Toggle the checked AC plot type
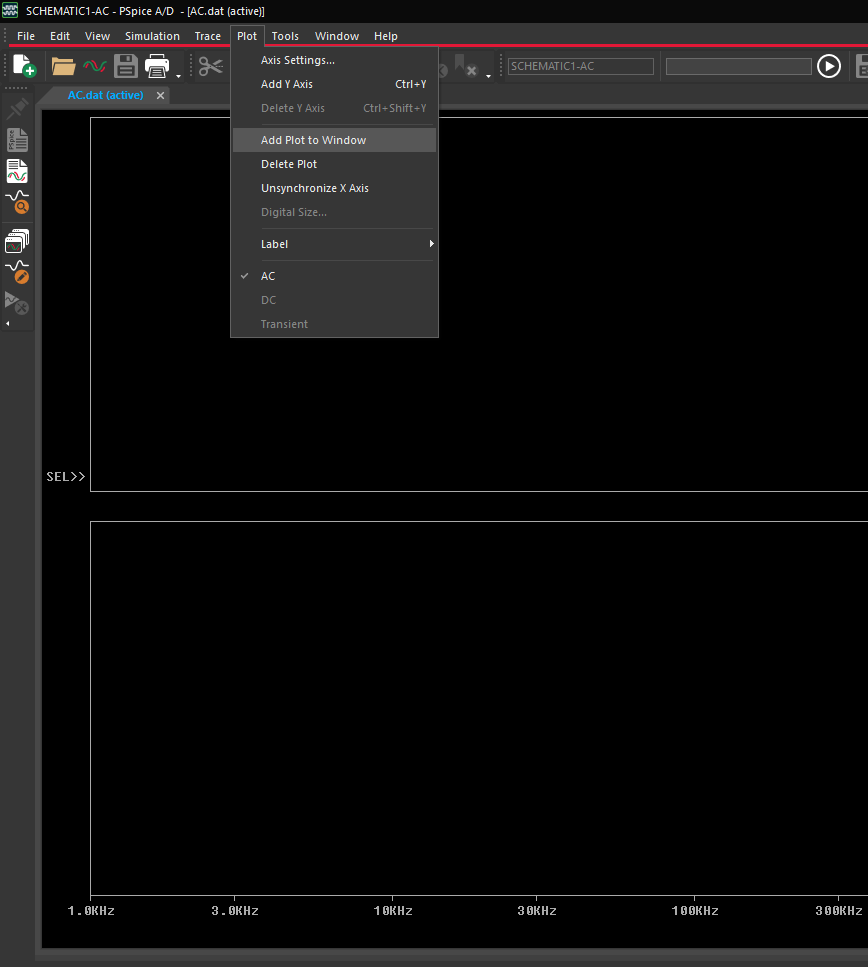 [334, 276]
